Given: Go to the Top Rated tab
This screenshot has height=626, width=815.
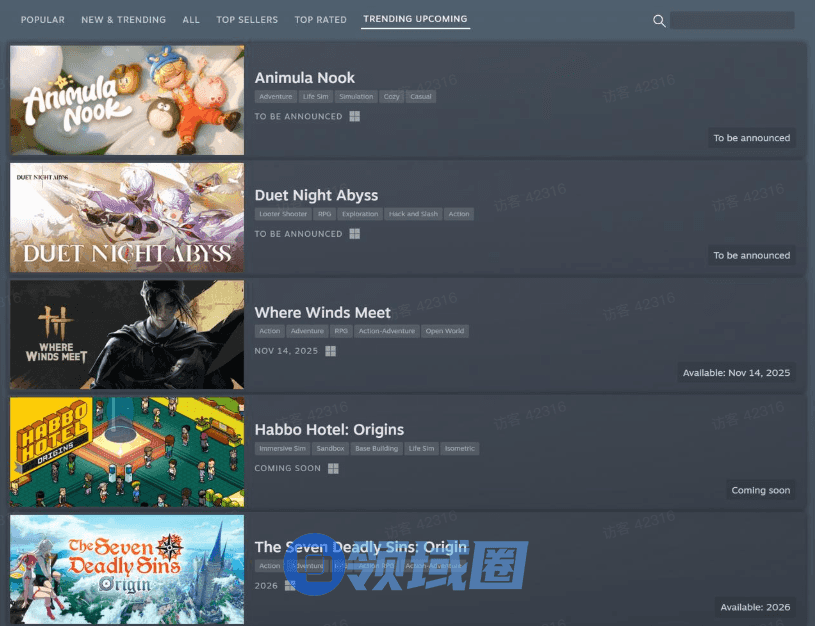Looking at the screenshot, I should 318,20.
